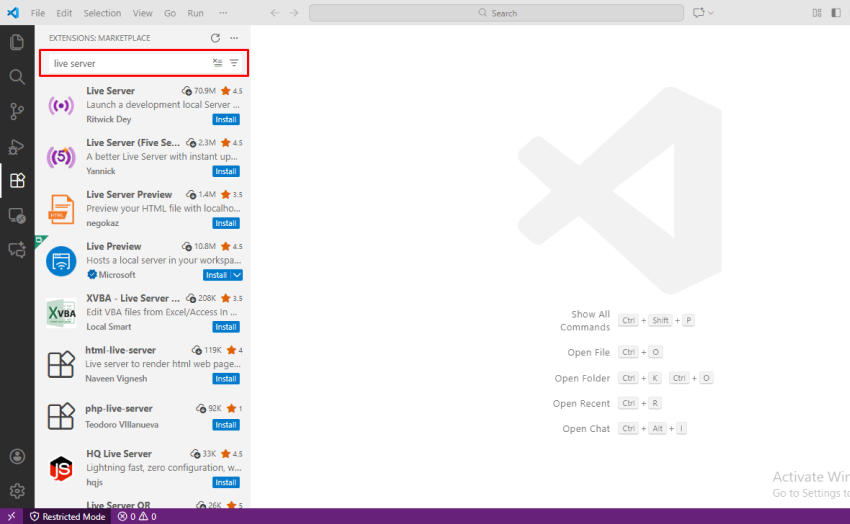The height and width of the screenshot is (524, 850).
Task: Refresh the extensions marketplace list
Action: tap(215, 38)
